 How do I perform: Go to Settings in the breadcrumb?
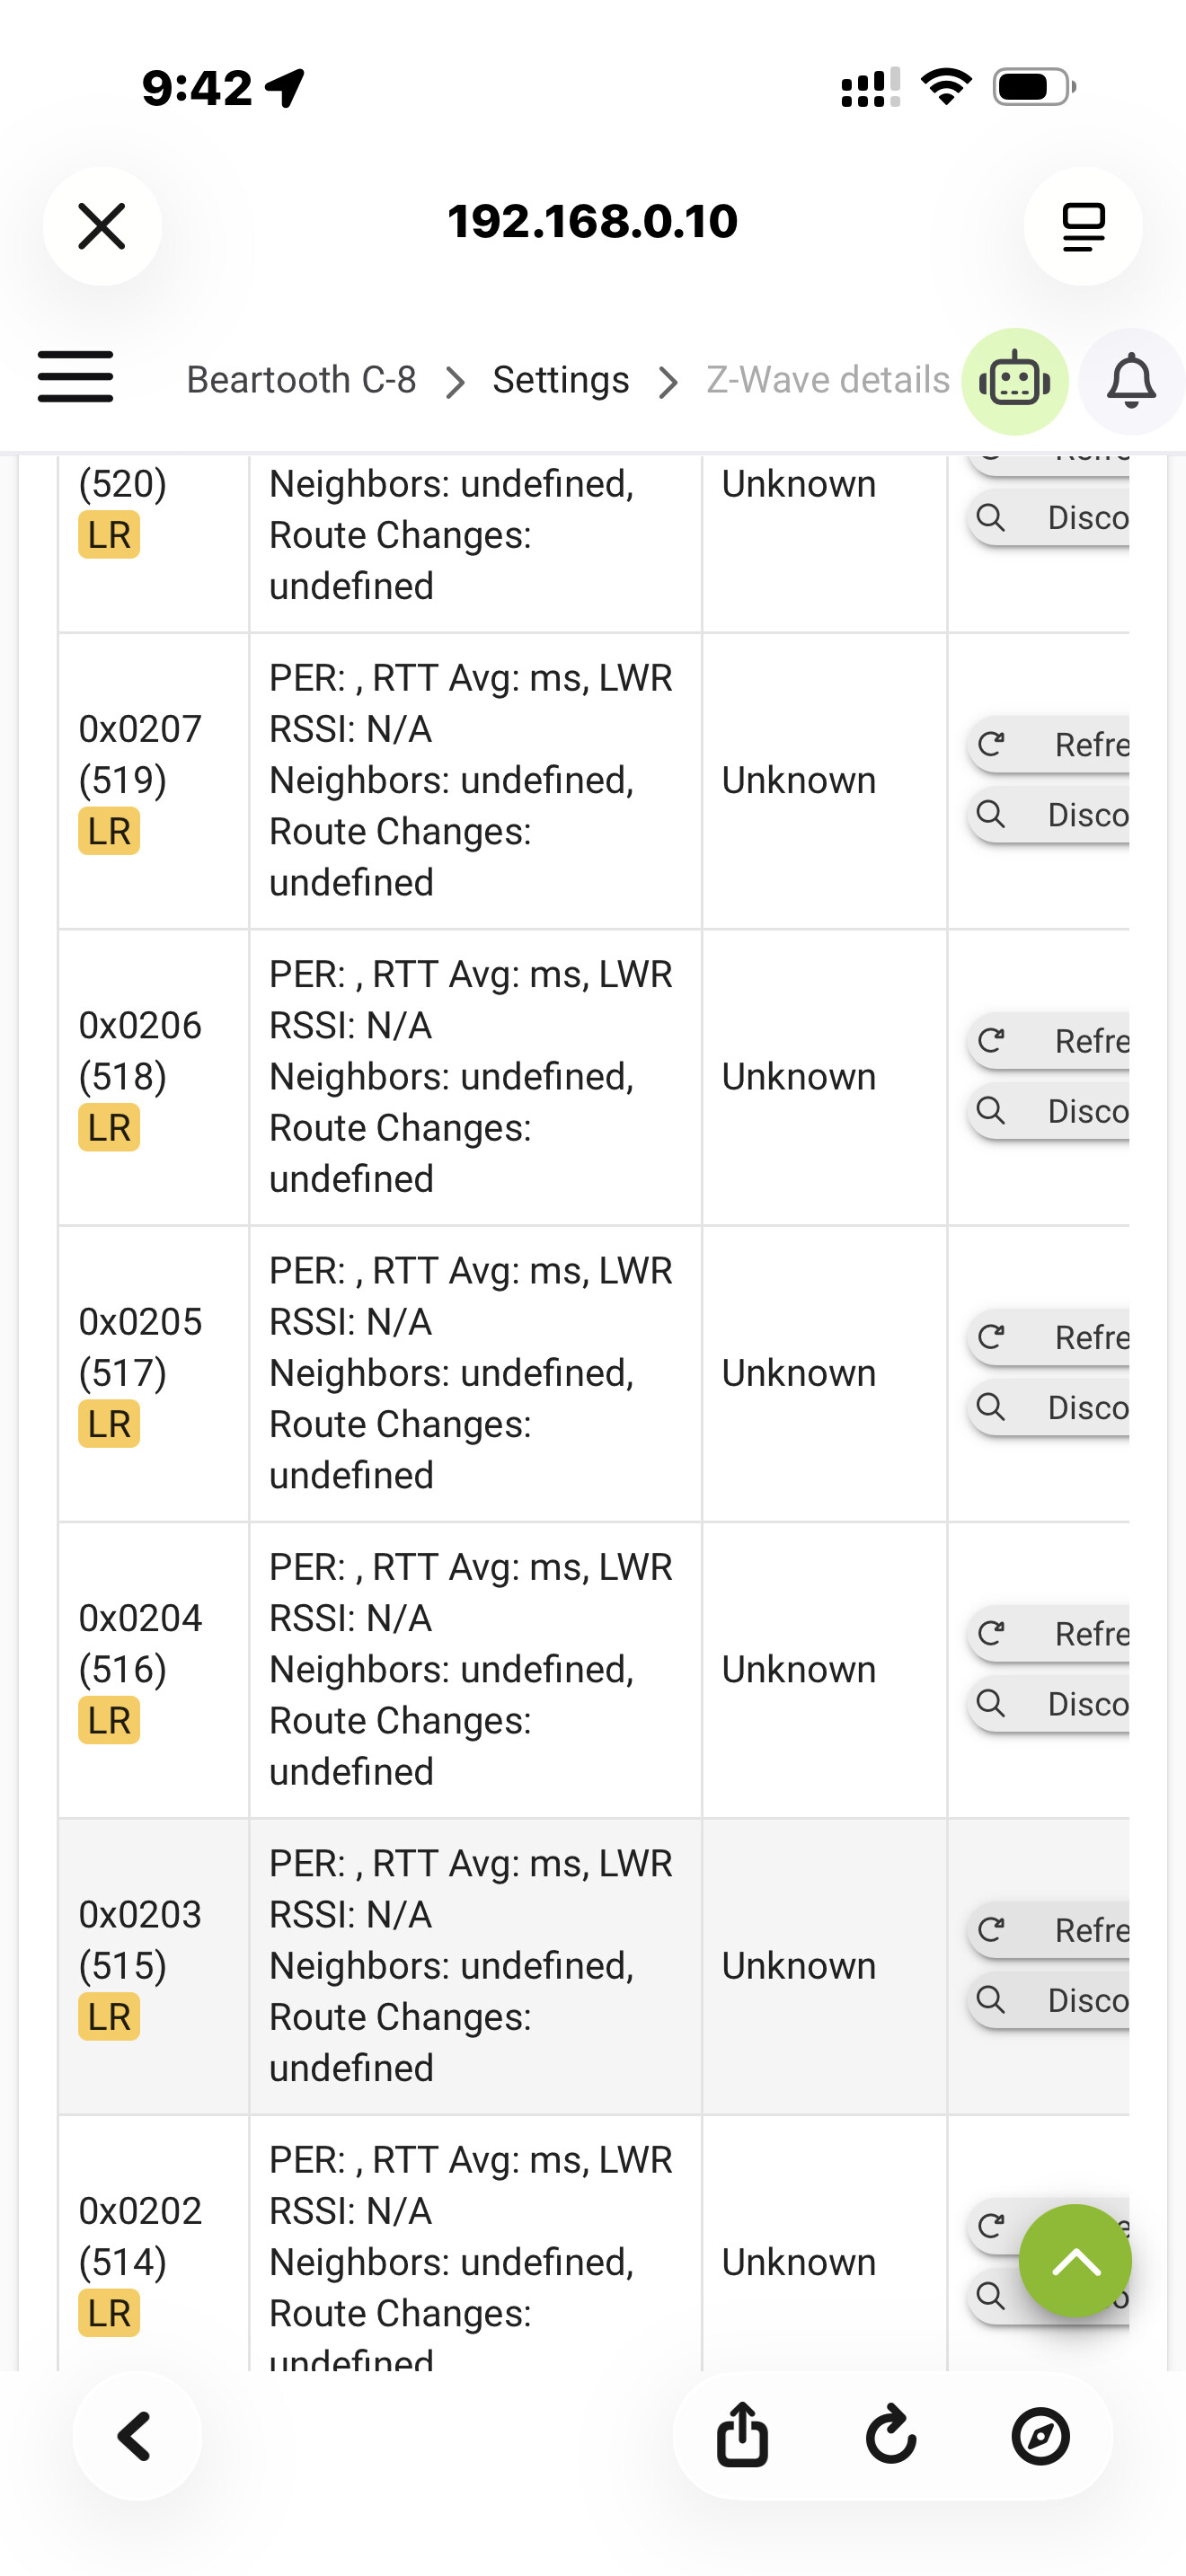click(561, 380)
